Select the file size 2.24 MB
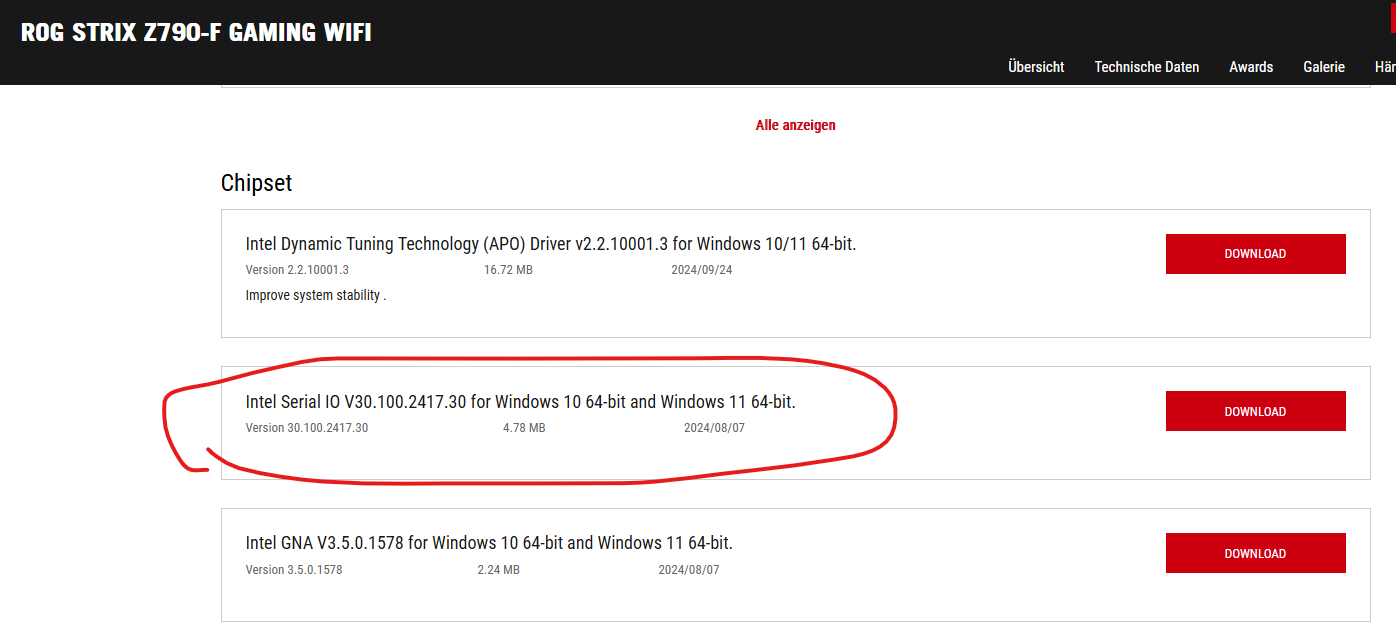1396x642 pixels. [x=498, y=570]
